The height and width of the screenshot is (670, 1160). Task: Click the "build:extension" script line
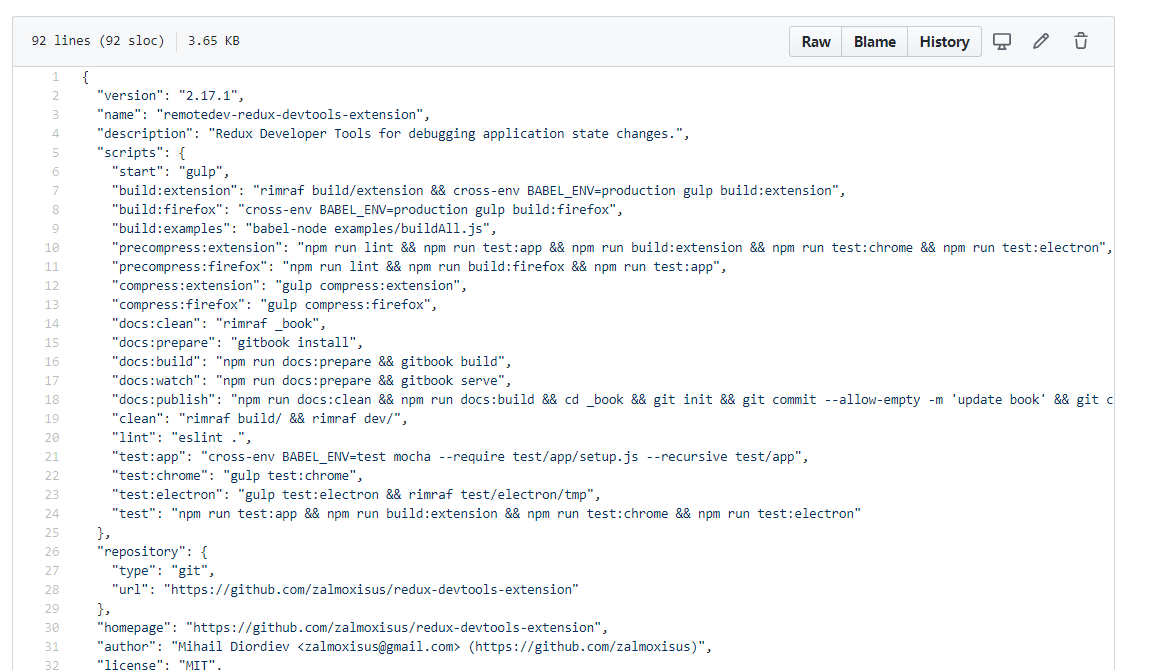pos(478,191)
